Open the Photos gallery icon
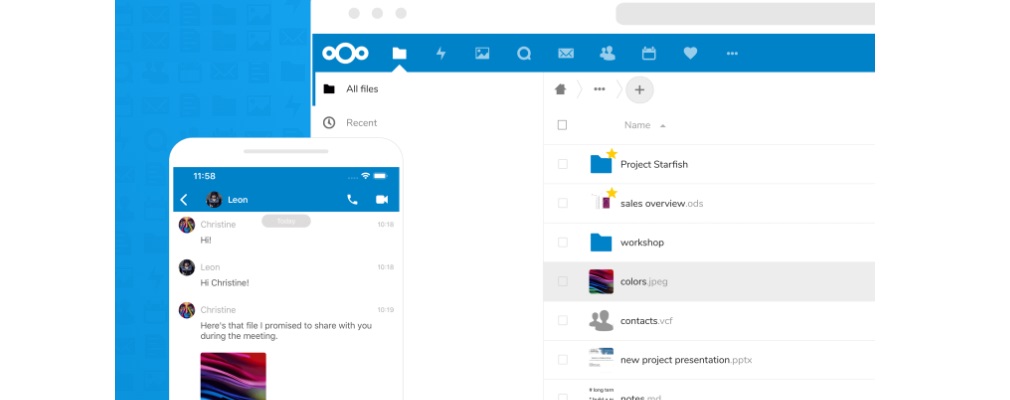 (x=482, y=53)
